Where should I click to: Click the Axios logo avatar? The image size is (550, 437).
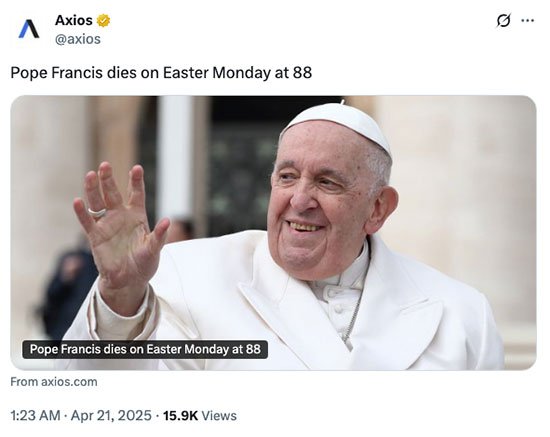[29, 29]
